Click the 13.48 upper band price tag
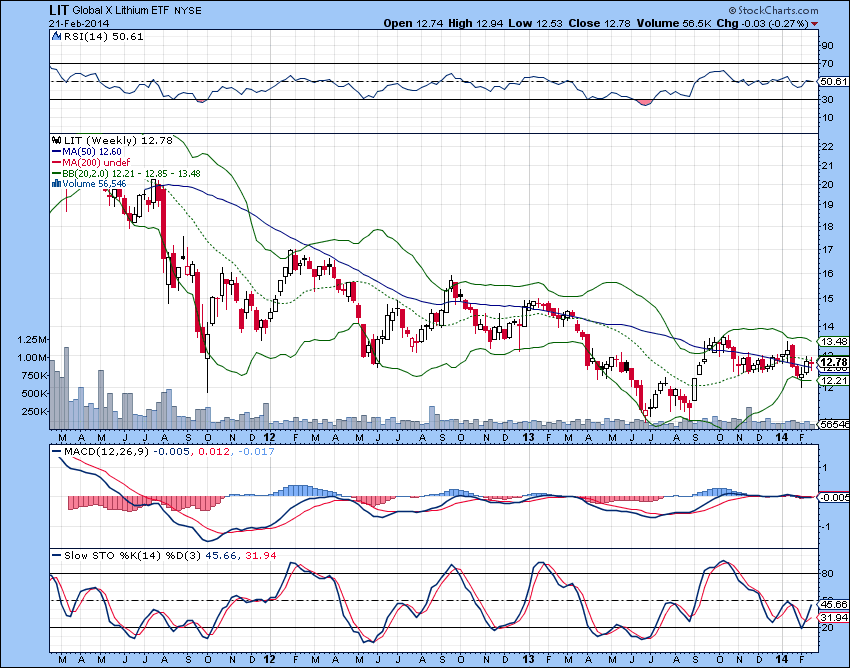 click(834, 341)
